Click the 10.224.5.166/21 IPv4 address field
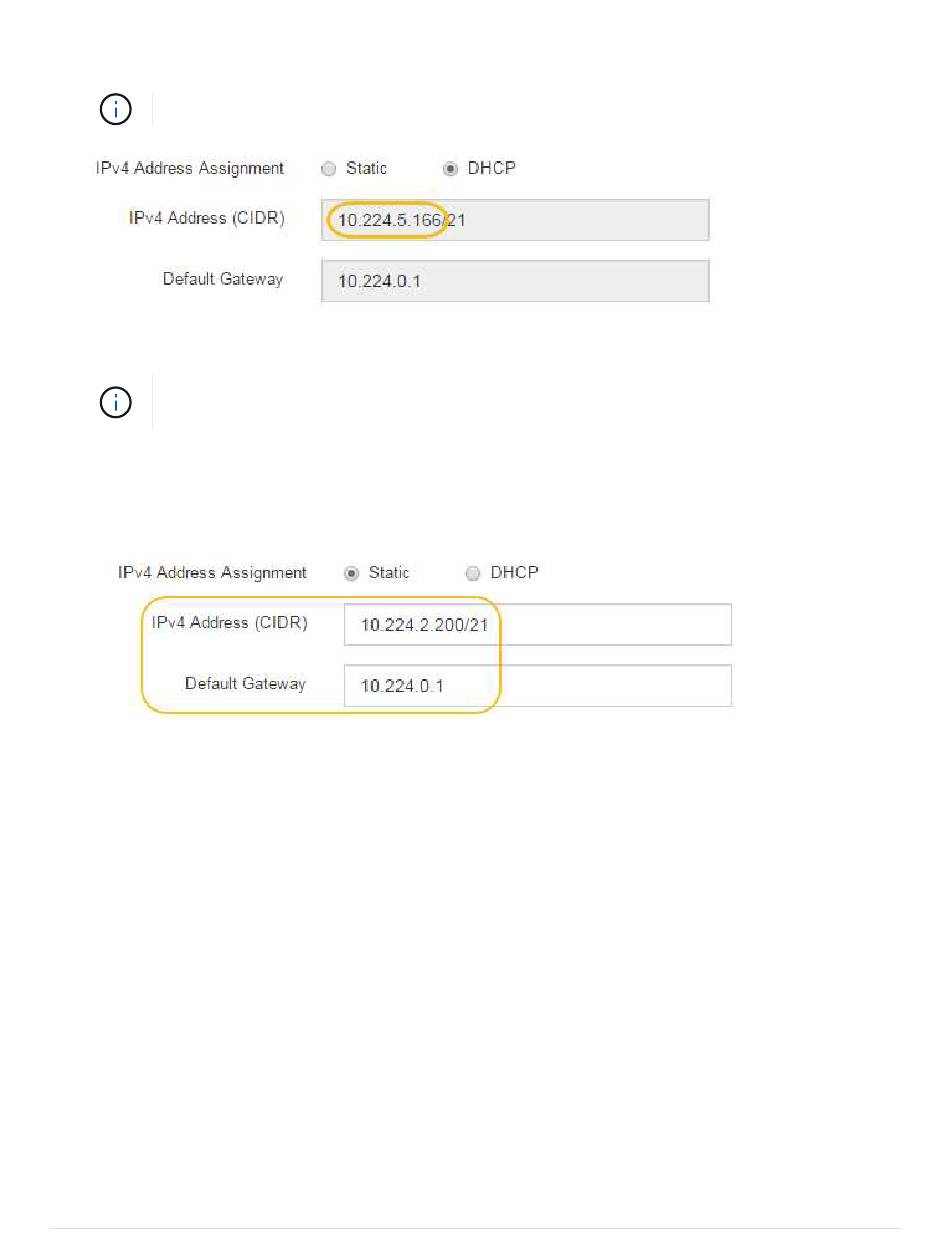950x1248 pixels. [515, 220]
